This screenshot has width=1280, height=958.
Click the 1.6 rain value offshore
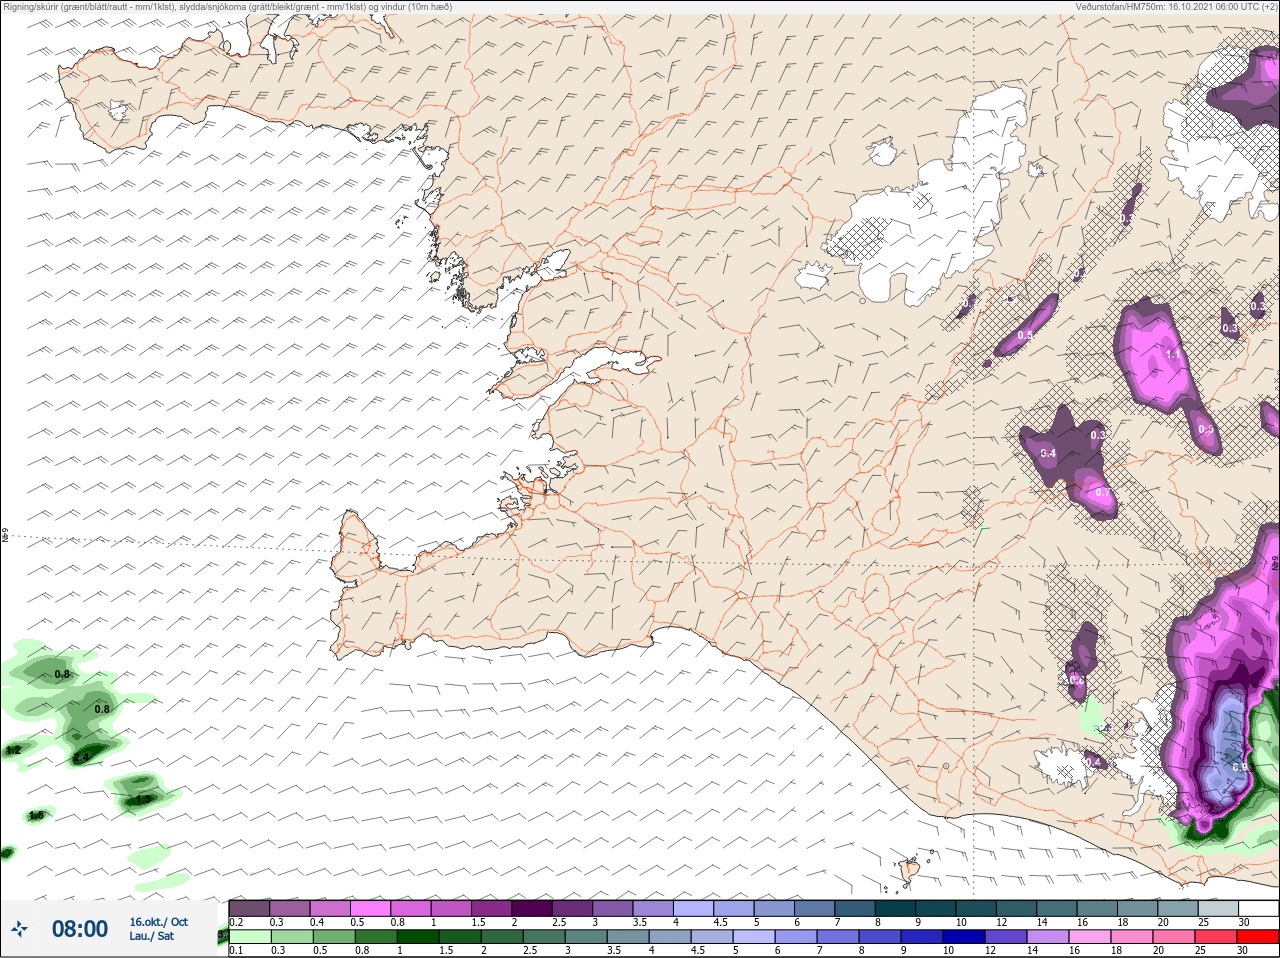pyautogui.click(x=36, y=816)
